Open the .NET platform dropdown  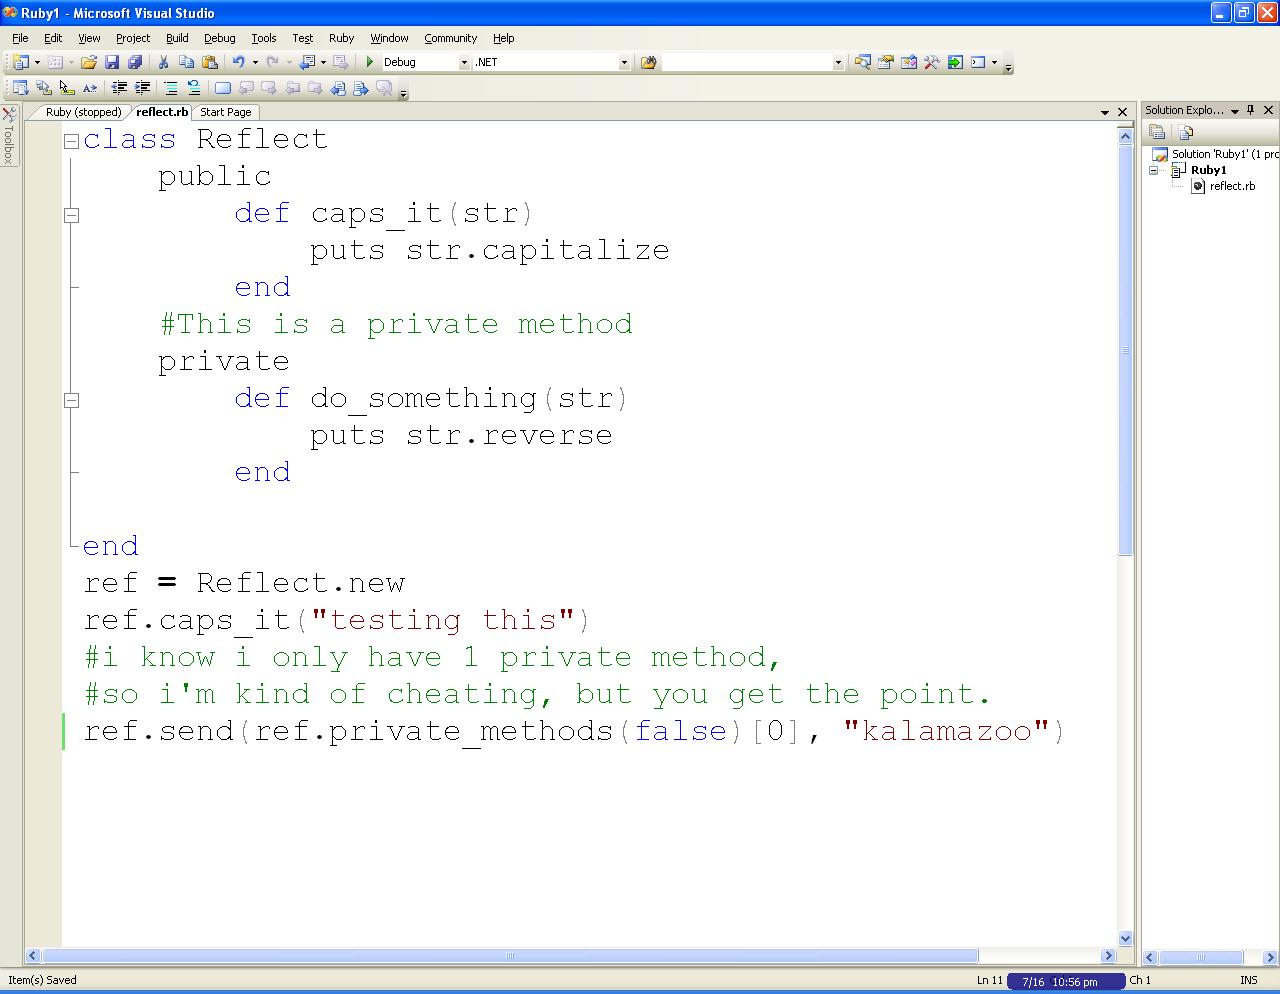click(624, 62)
